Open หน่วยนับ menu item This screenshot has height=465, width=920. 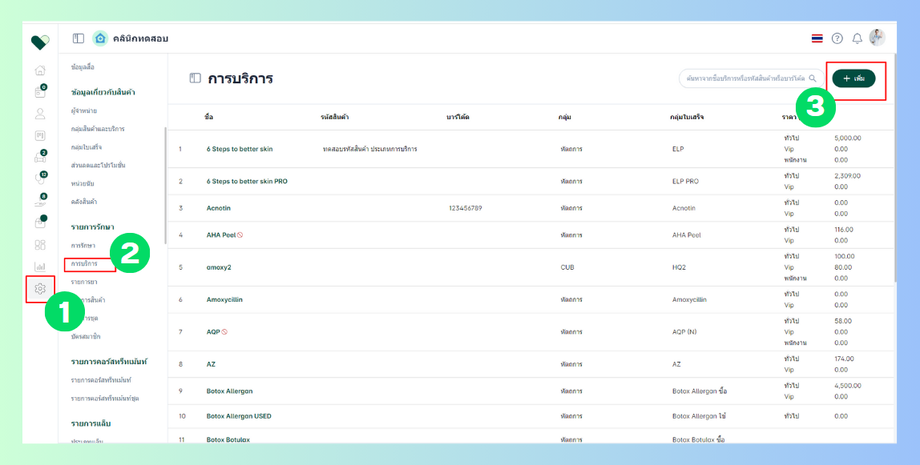82,184
